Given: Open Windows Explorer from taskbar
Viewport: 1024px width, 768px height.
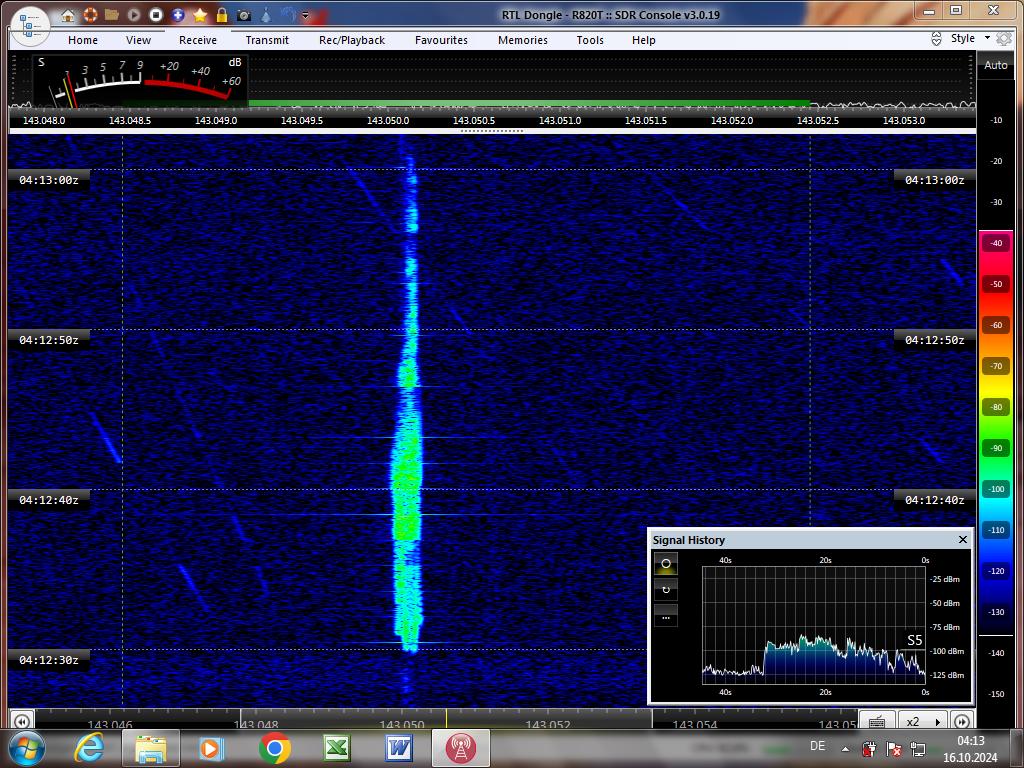Looking at the screenshot, I should 151,748.
